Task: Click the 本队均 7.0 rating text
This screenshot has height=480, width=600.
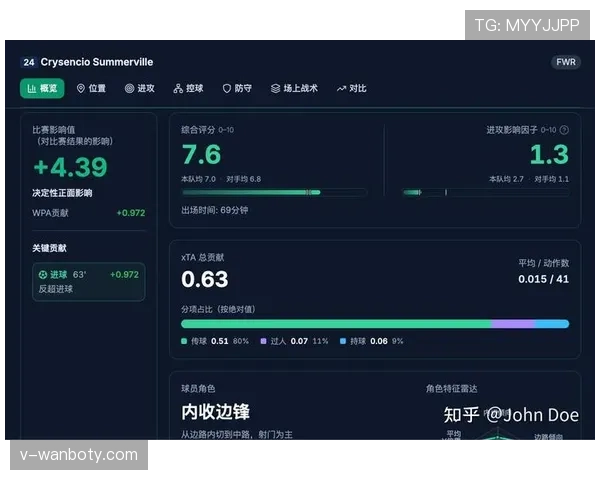Action: 199,179
